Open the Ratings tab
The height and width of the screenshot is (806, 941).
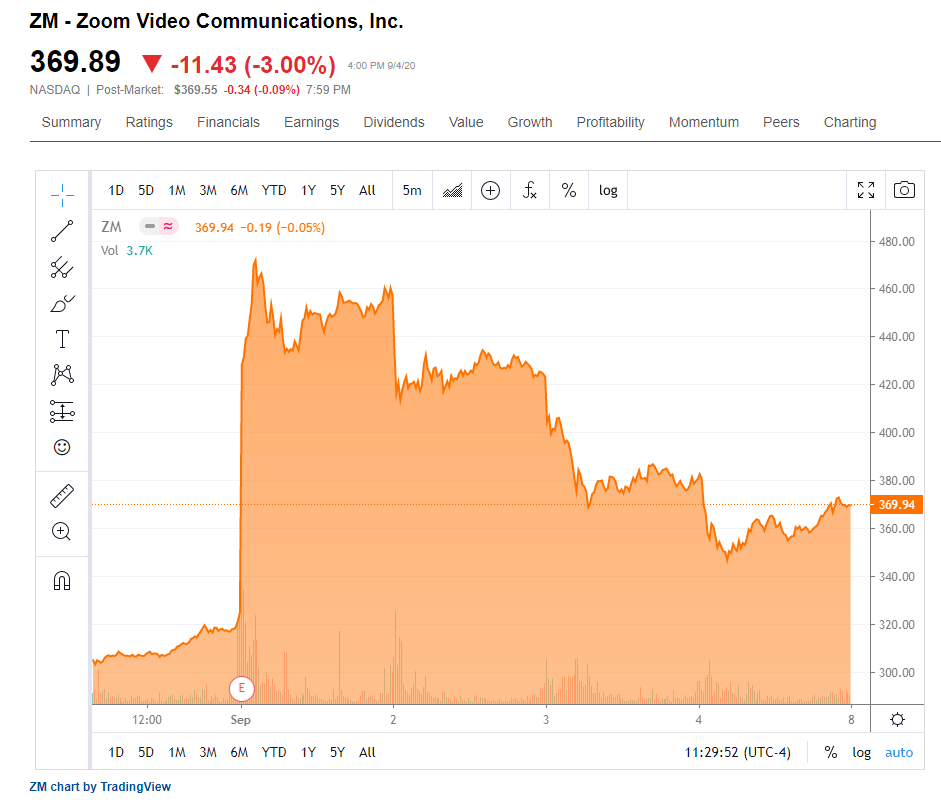[x=149, y=122]
